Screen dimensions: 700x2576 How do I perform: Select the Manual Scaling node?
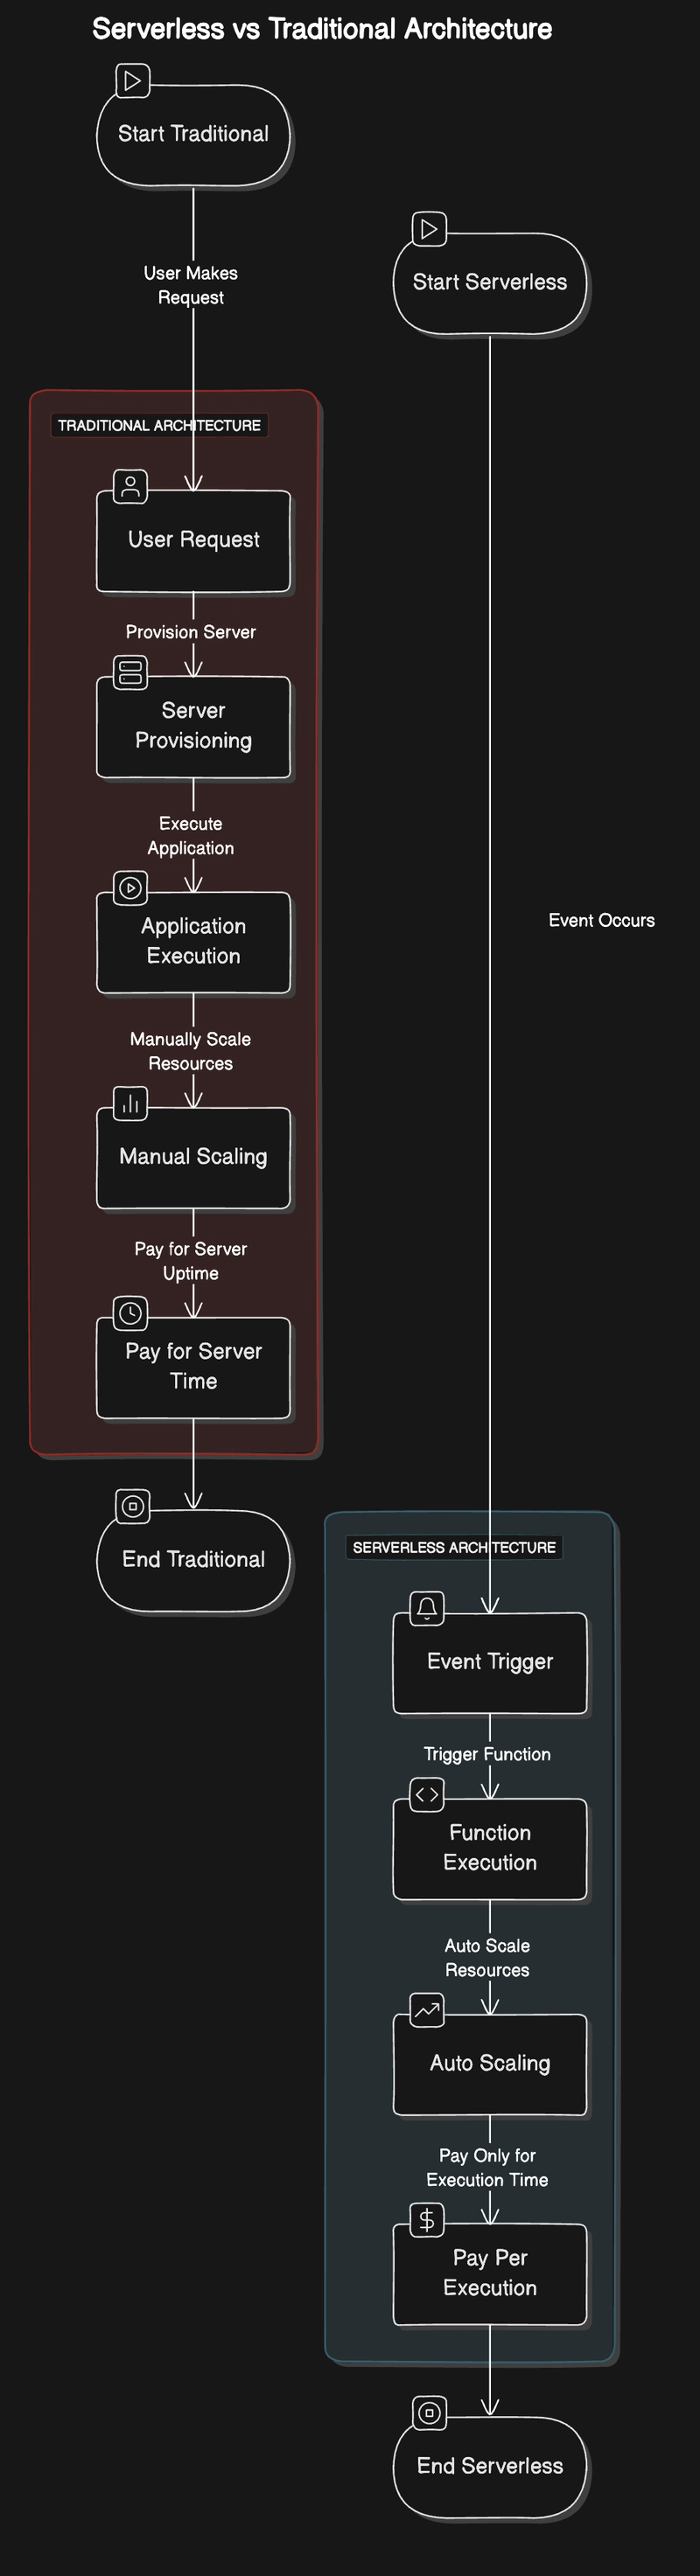point(193,1158)
